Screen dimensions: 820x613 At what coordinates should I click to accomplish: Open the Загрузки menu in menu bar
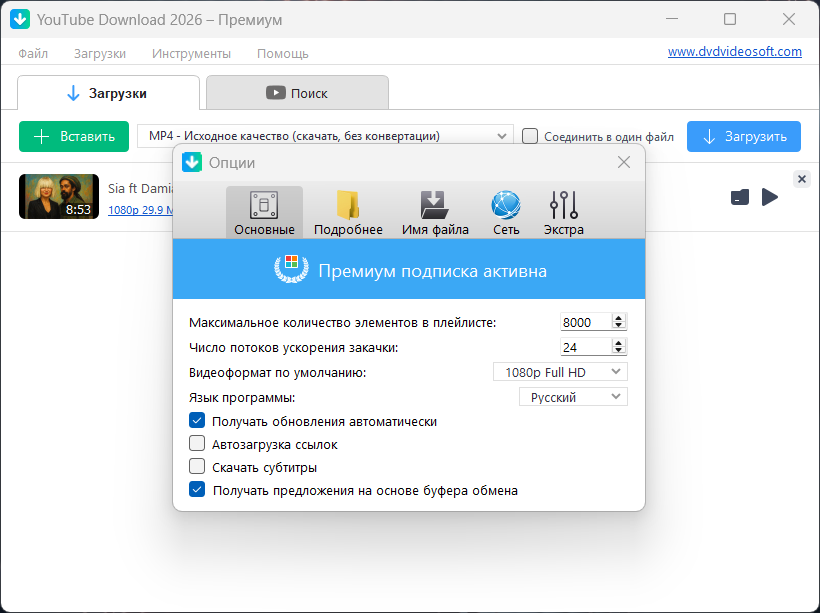[100, 53]
